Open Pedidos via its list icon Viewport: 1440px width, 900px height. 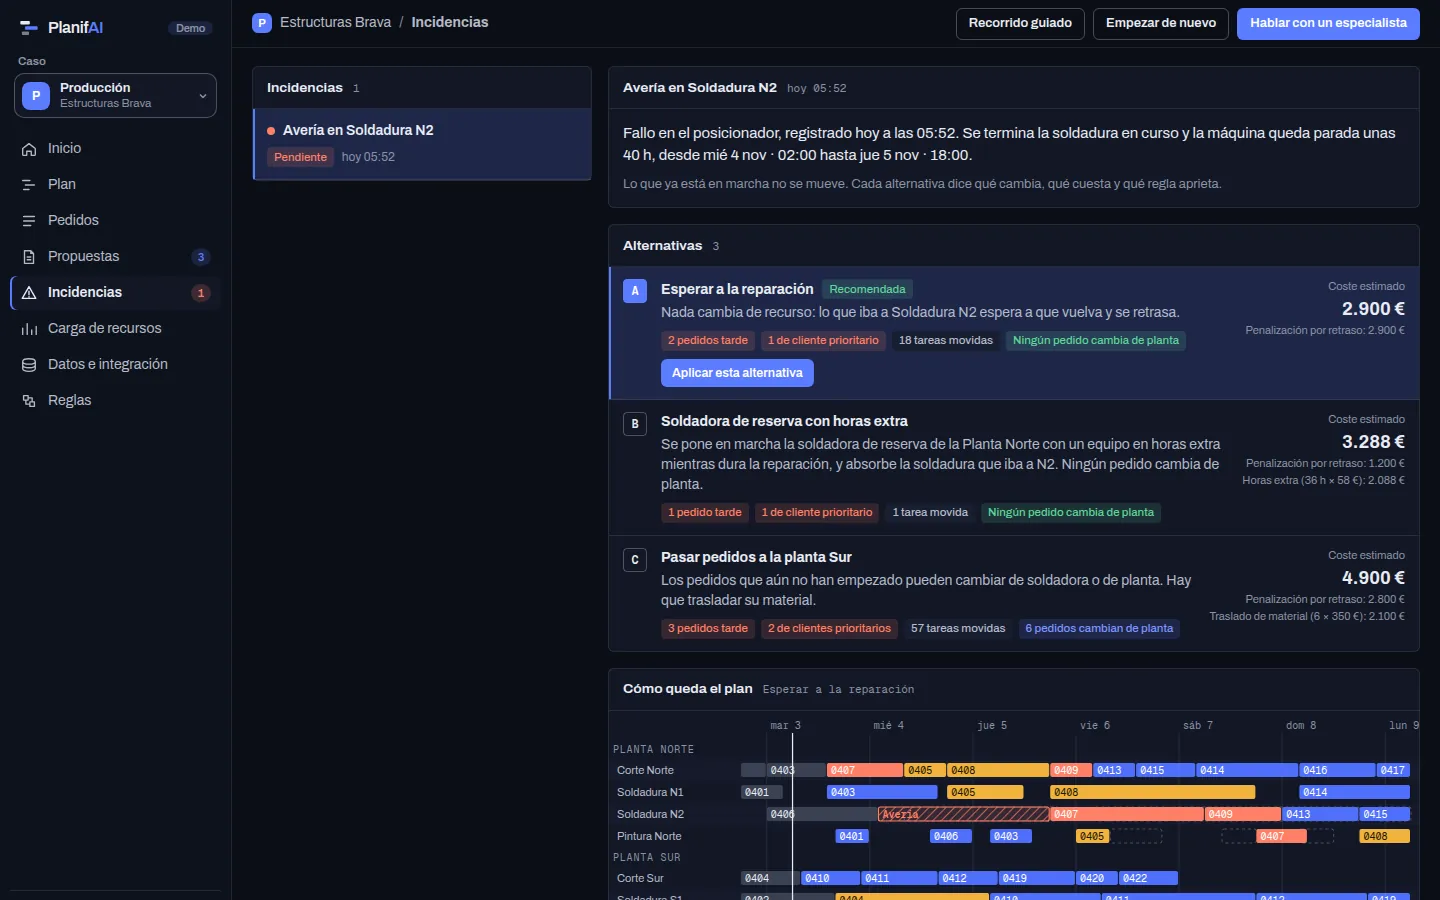coord(29,220)
